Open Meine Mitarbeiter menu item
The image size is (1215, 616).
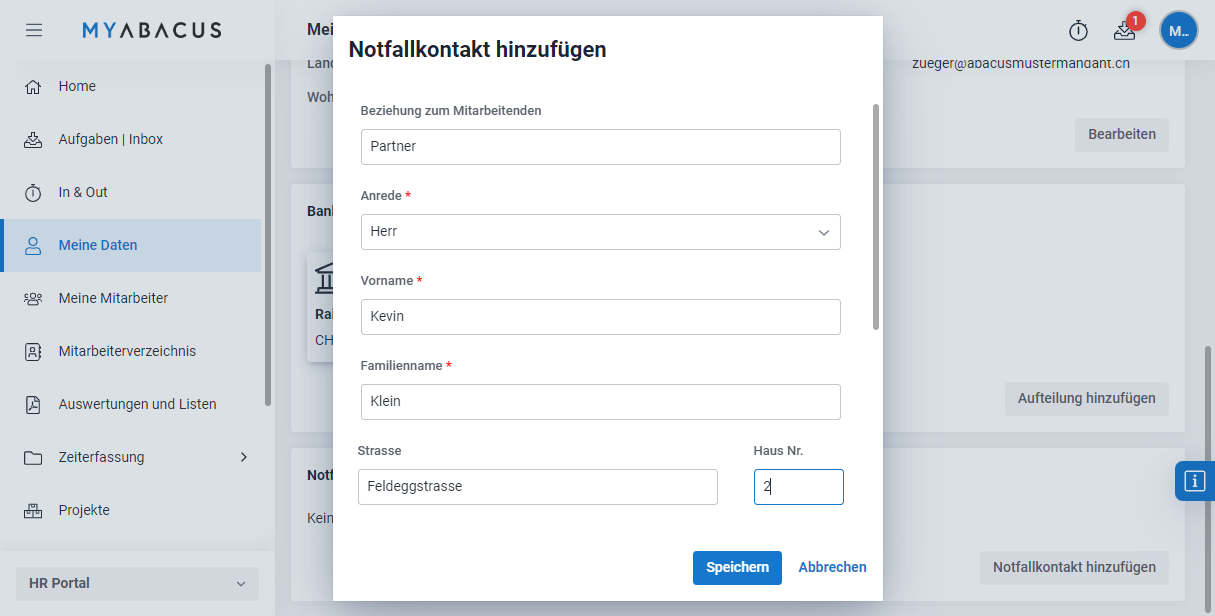[x=132, y=299]
